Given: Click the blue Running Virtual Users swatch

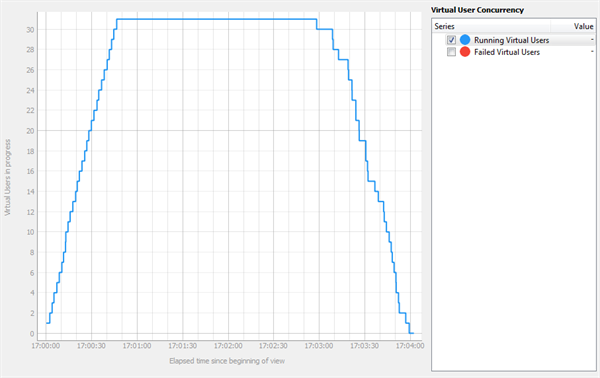Looking at the screenshot, I should click(x=465, y=40).
